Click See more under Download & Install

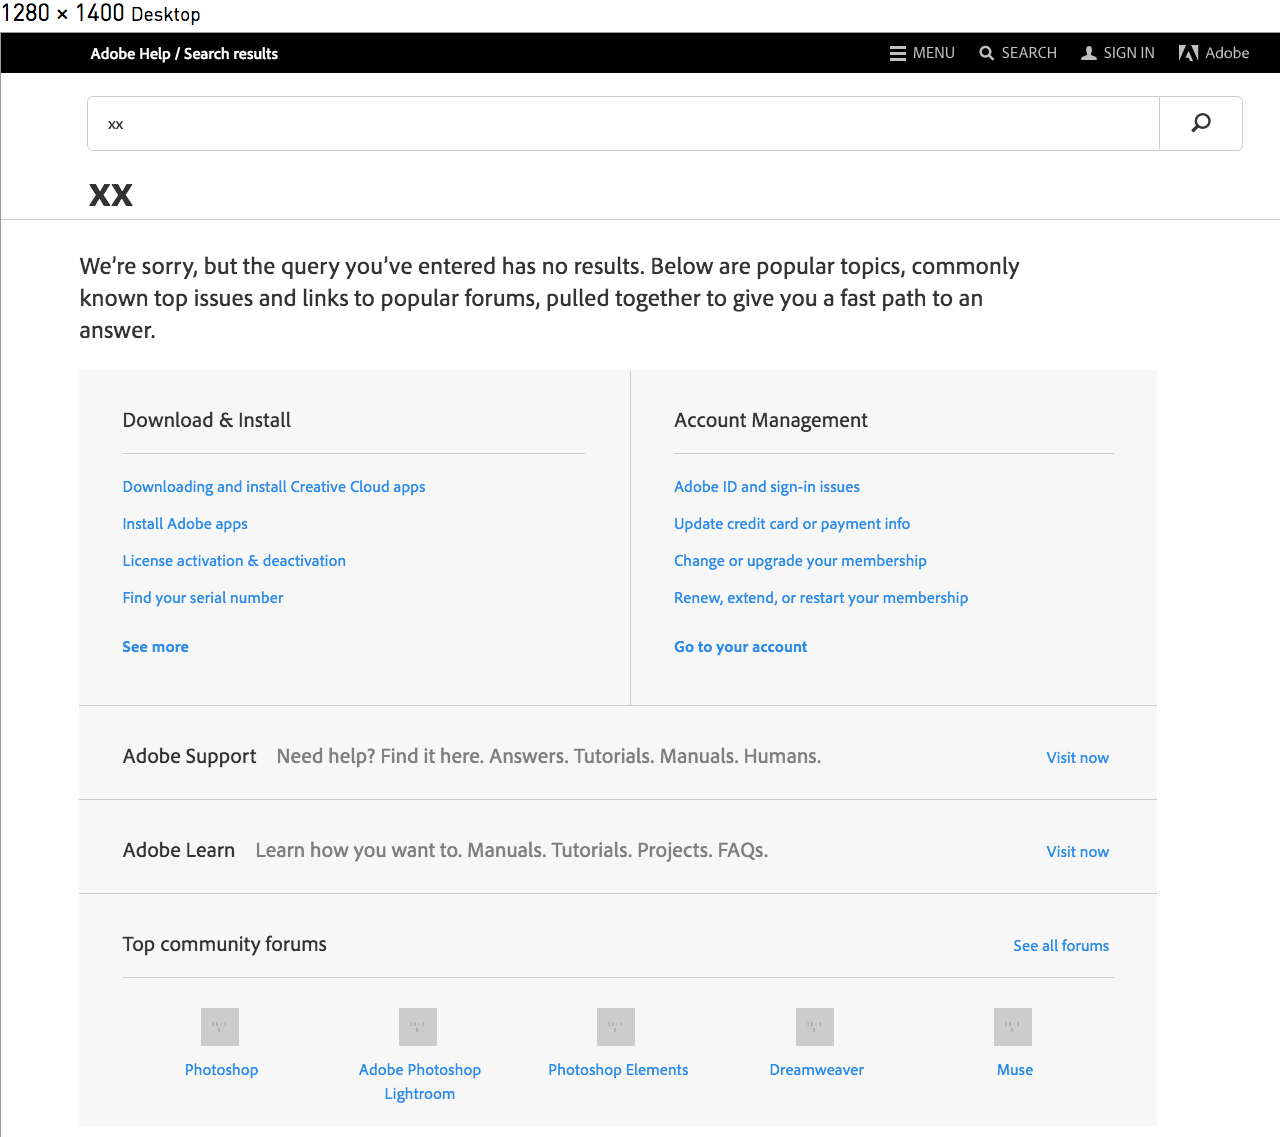(x=155, y=647)
